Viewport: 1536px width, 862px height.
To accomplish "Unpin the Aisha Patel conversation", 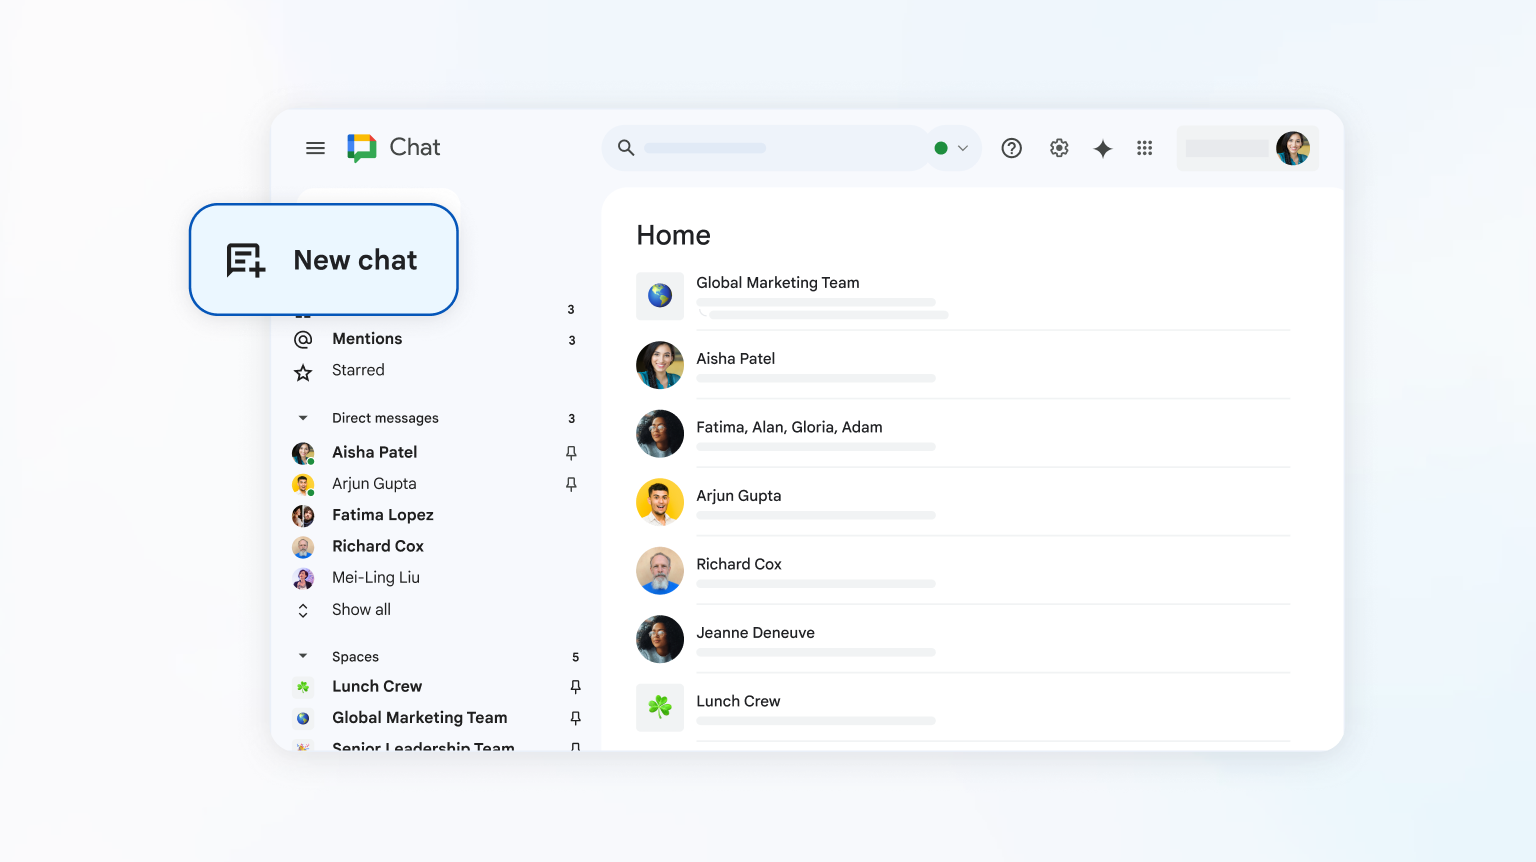I will [x=571, y=453].
